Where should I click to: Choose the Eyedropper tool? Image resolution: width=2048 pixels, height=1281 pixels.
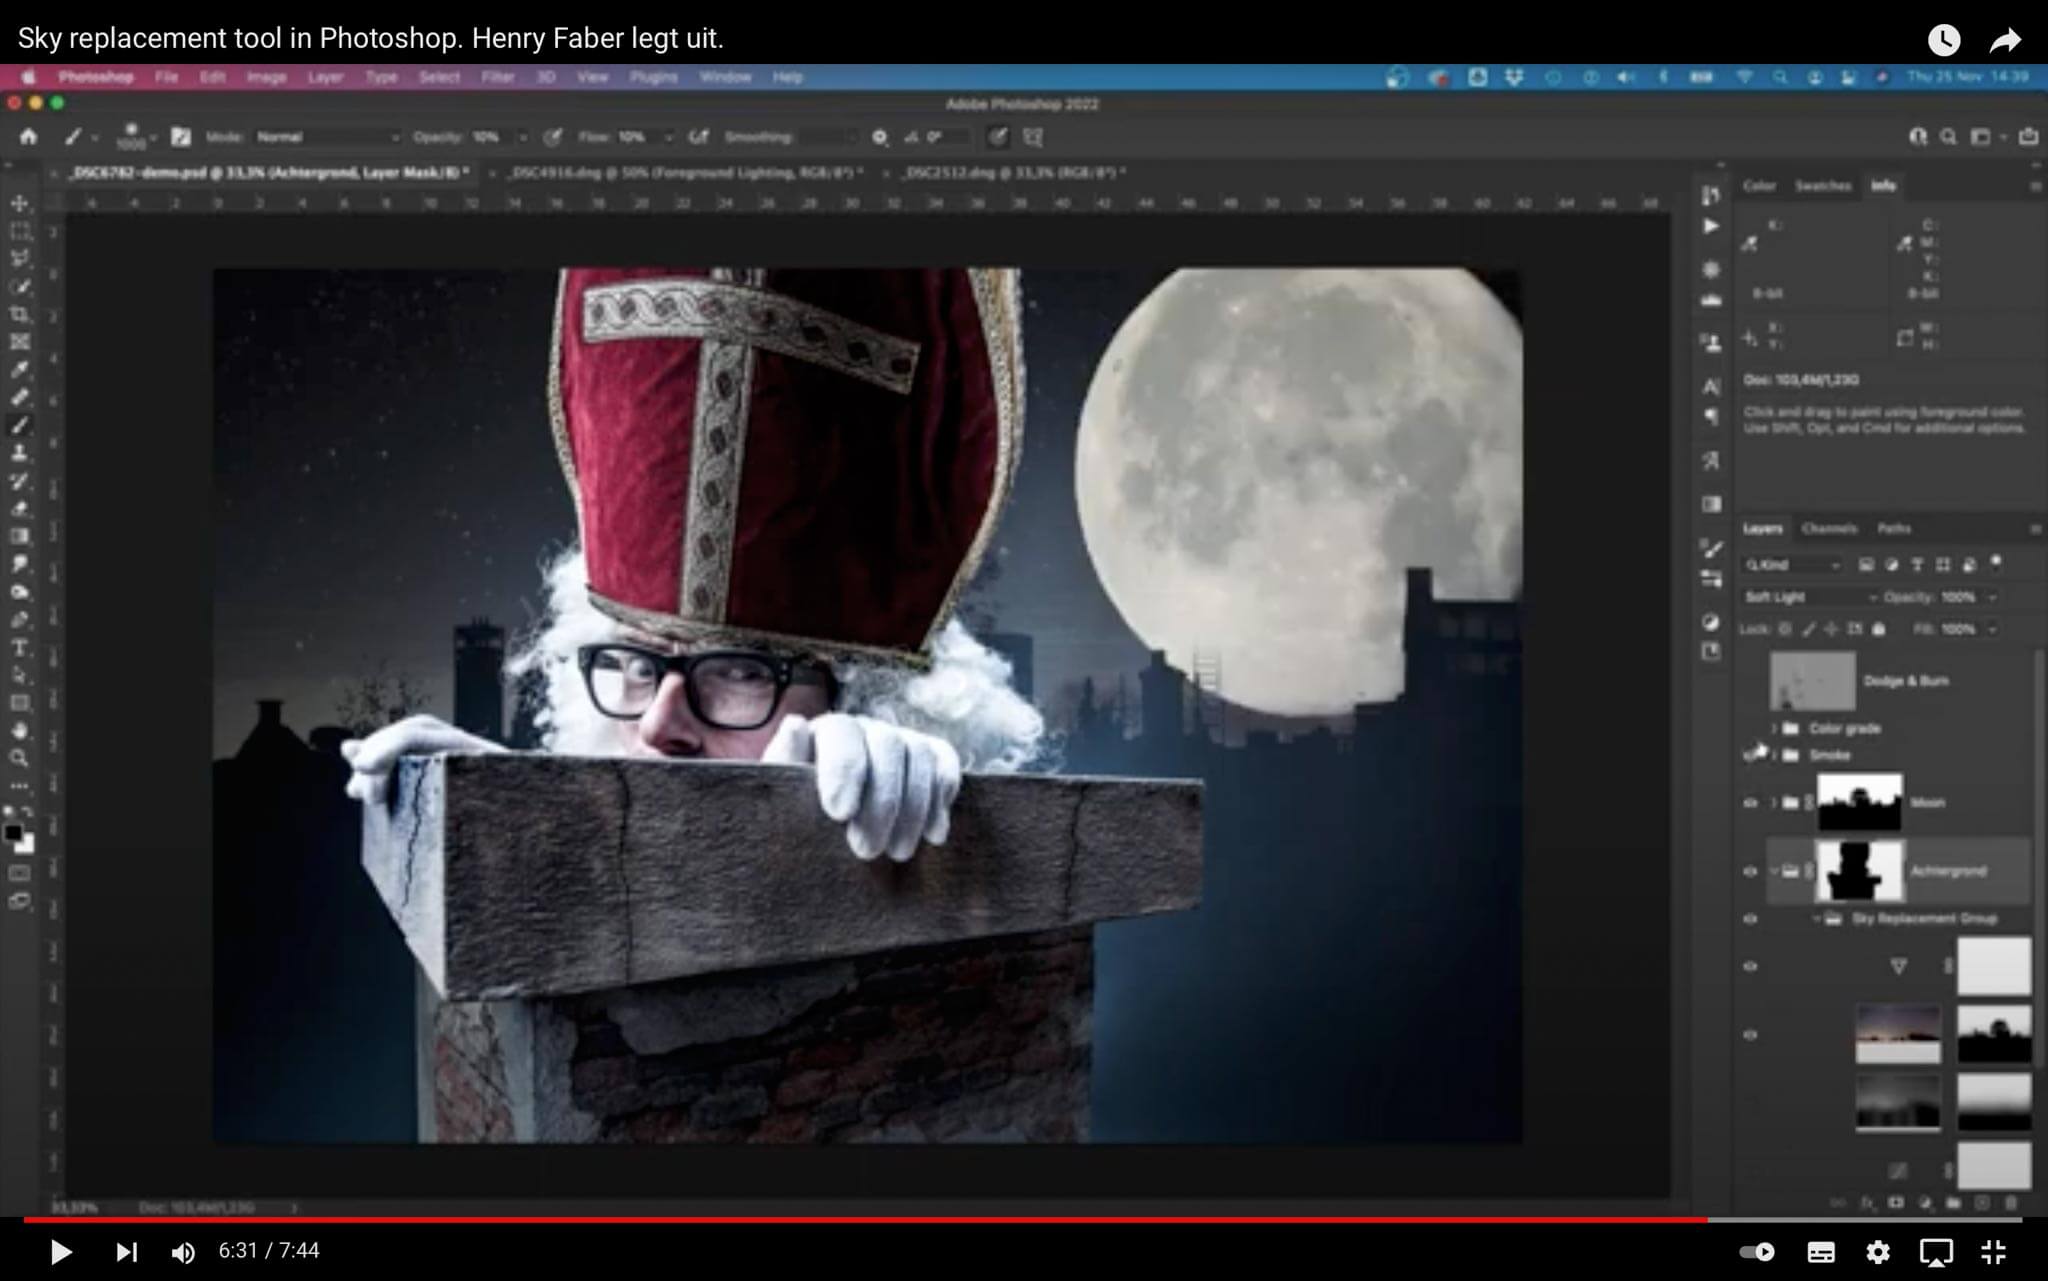19,370
